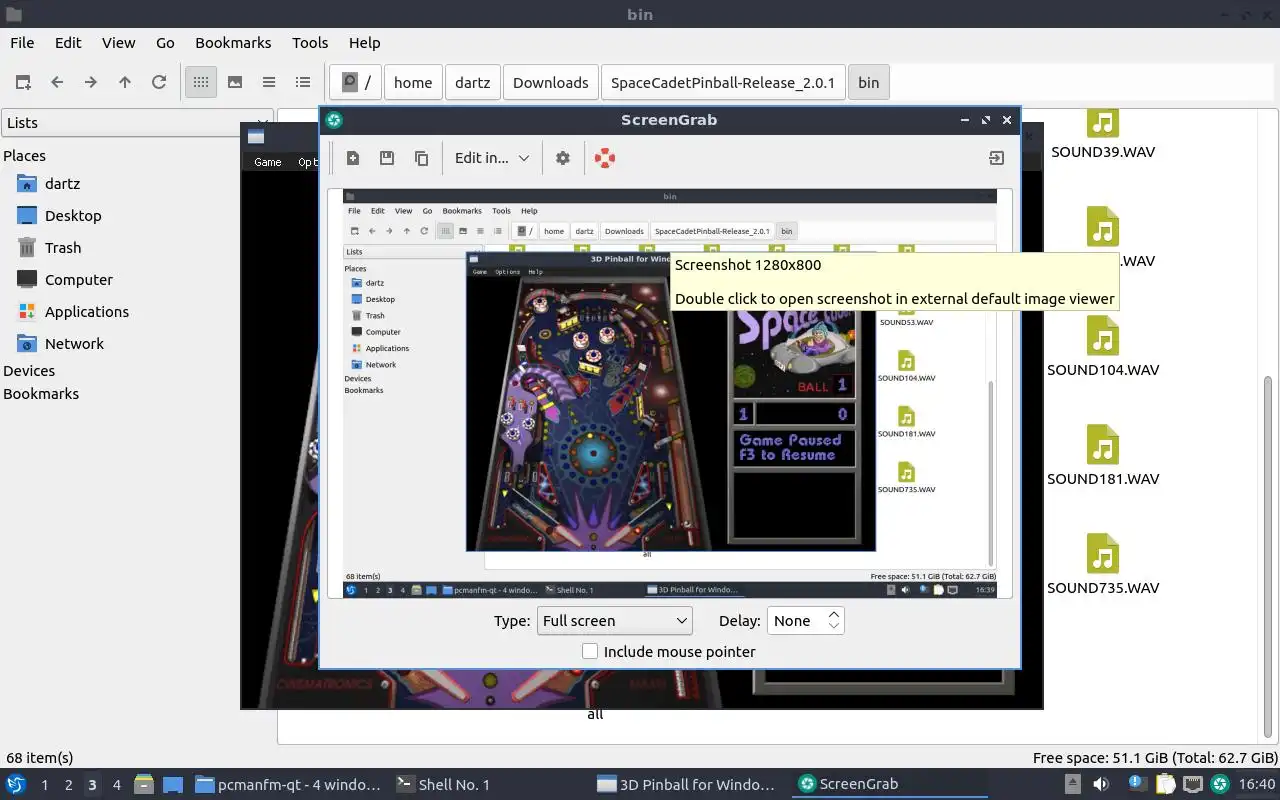Enable 'Include mouse pointer' checkbox
The height and width of the screenshot is (800, 1280).
(590, 651)
